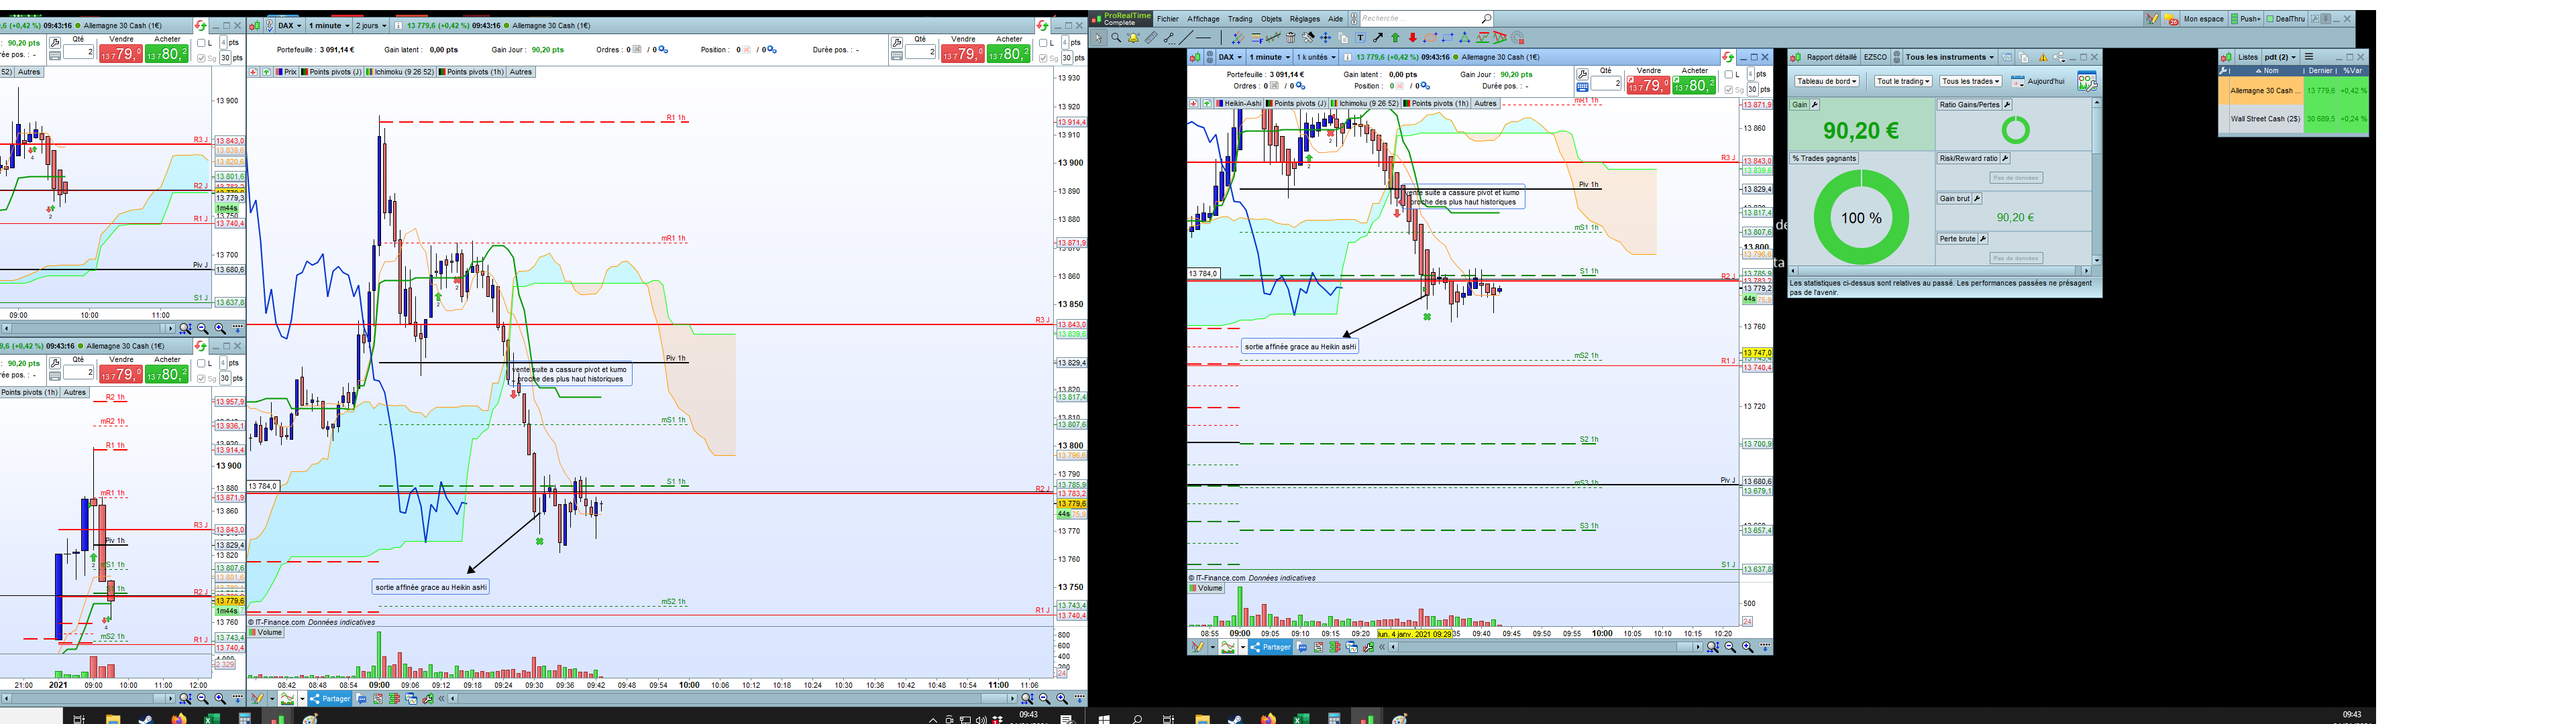
Task: Toggle the Sg stop checkbox
Action: click(1729, 90)
